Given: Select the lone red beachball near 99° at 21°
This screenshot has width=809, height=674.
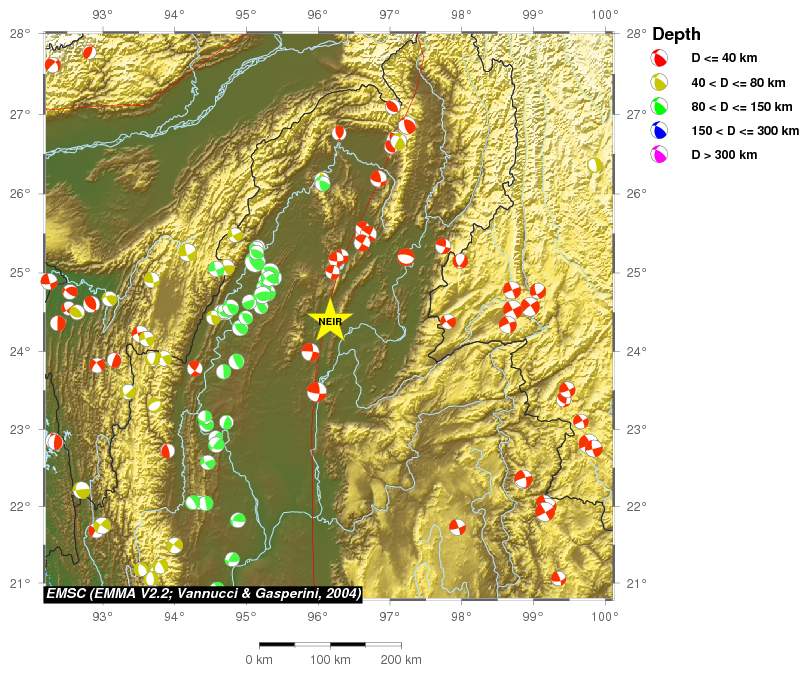Looking at the screenshot, I should coord(558,578).
